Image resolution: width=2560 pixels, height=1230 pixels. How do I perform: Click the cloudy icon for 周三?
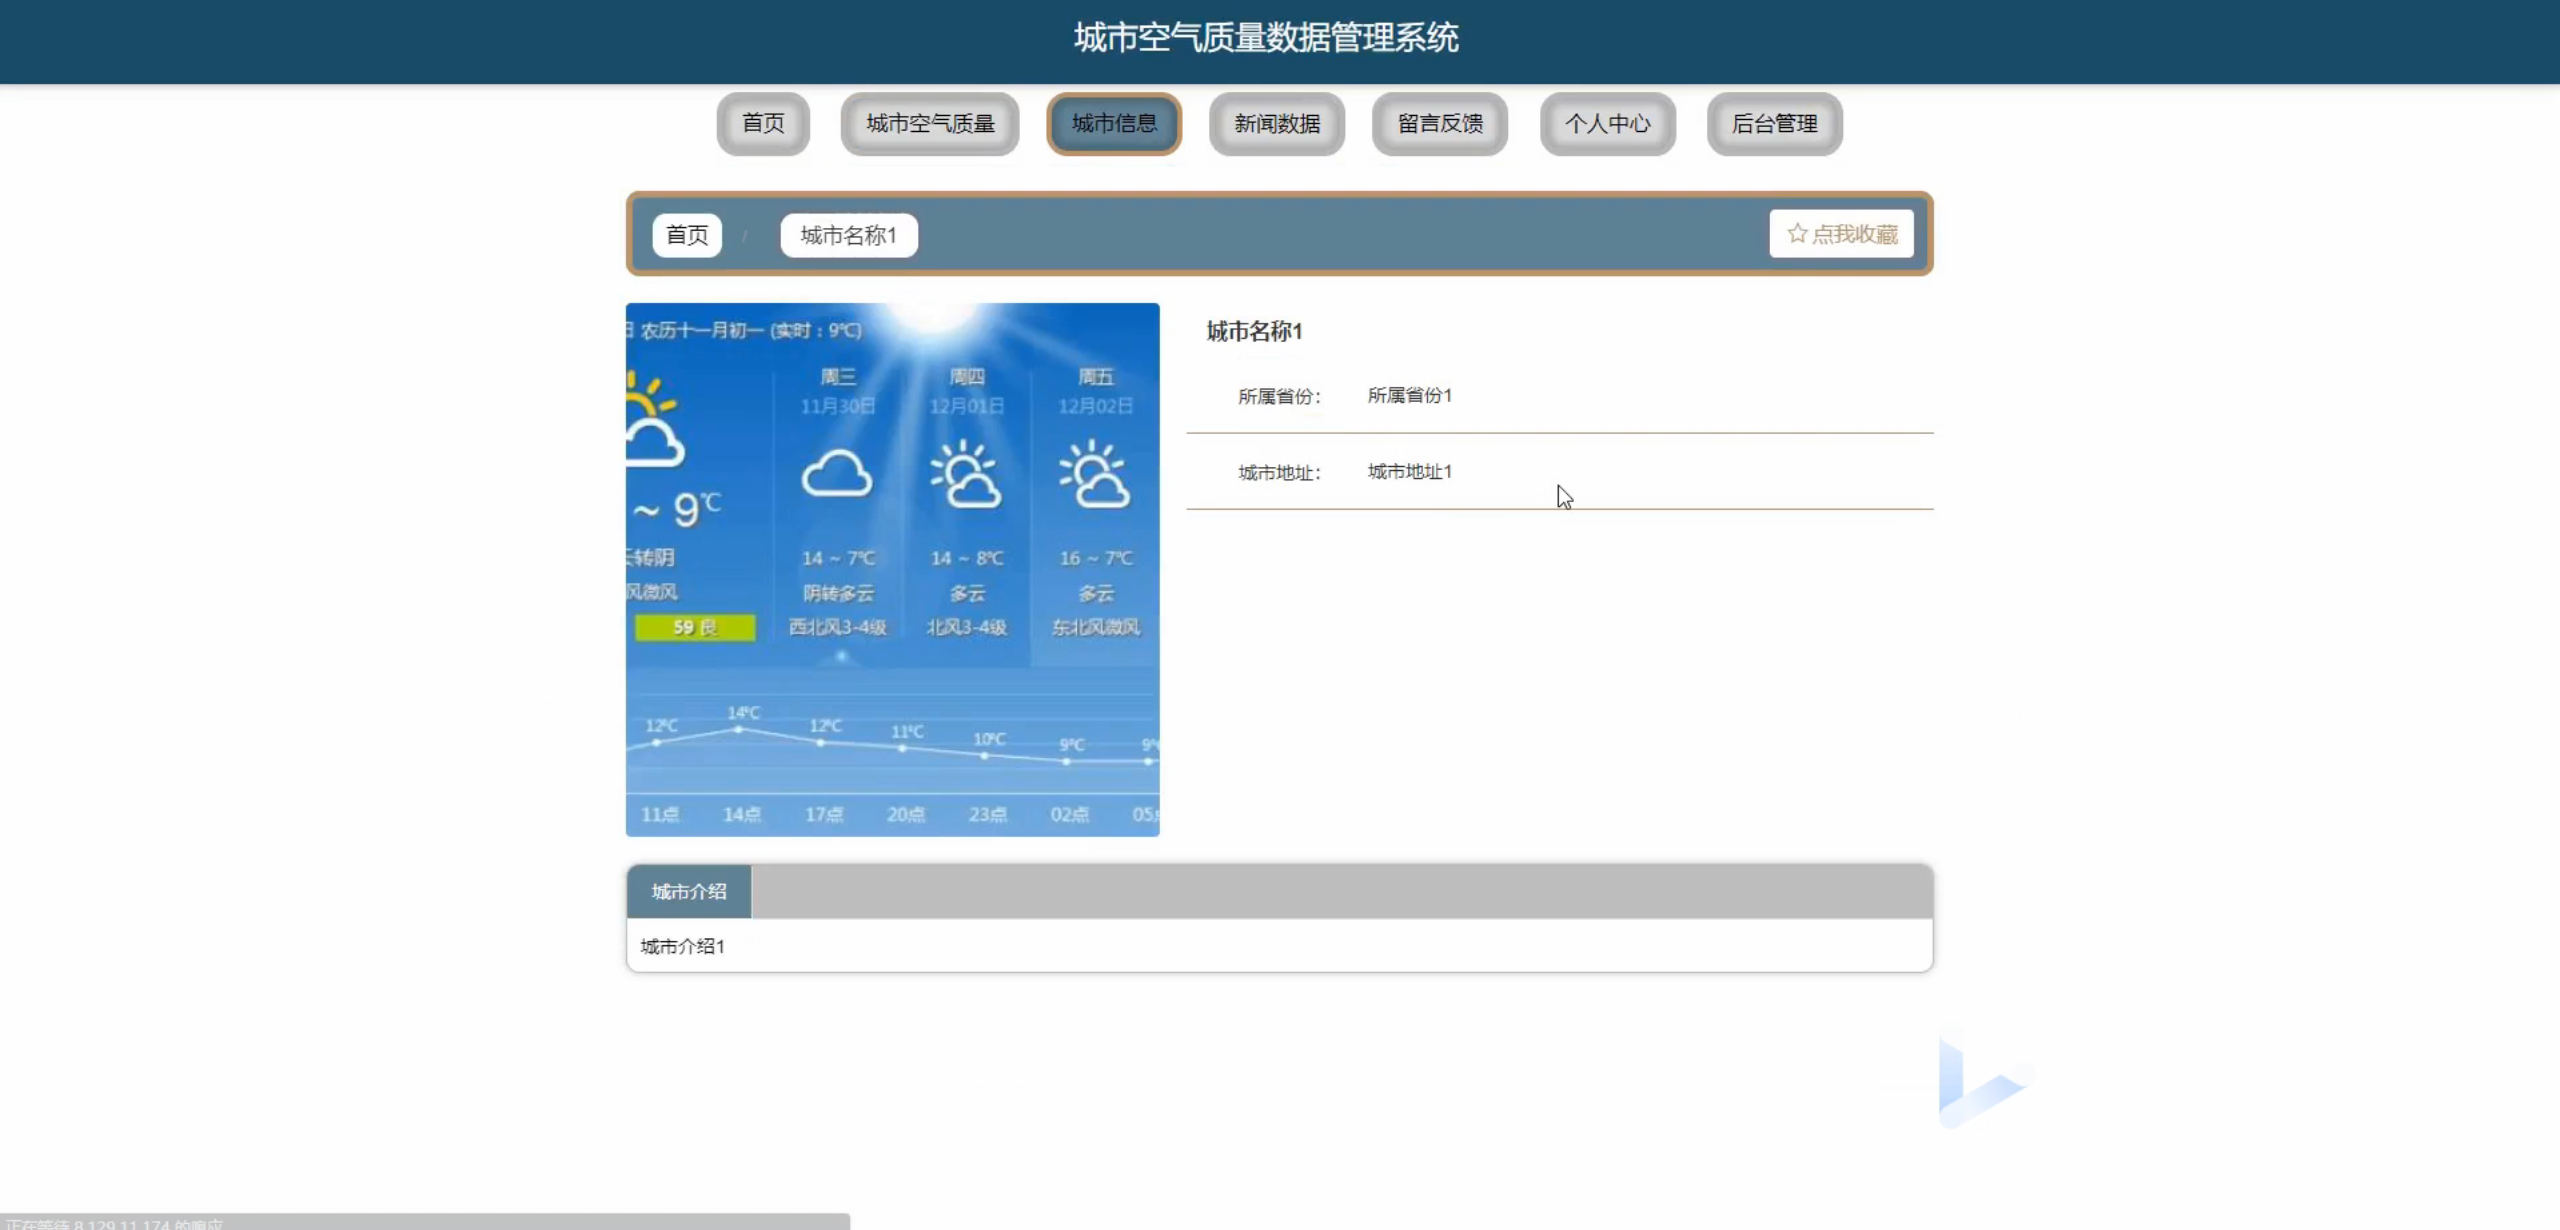coord(837,474)
